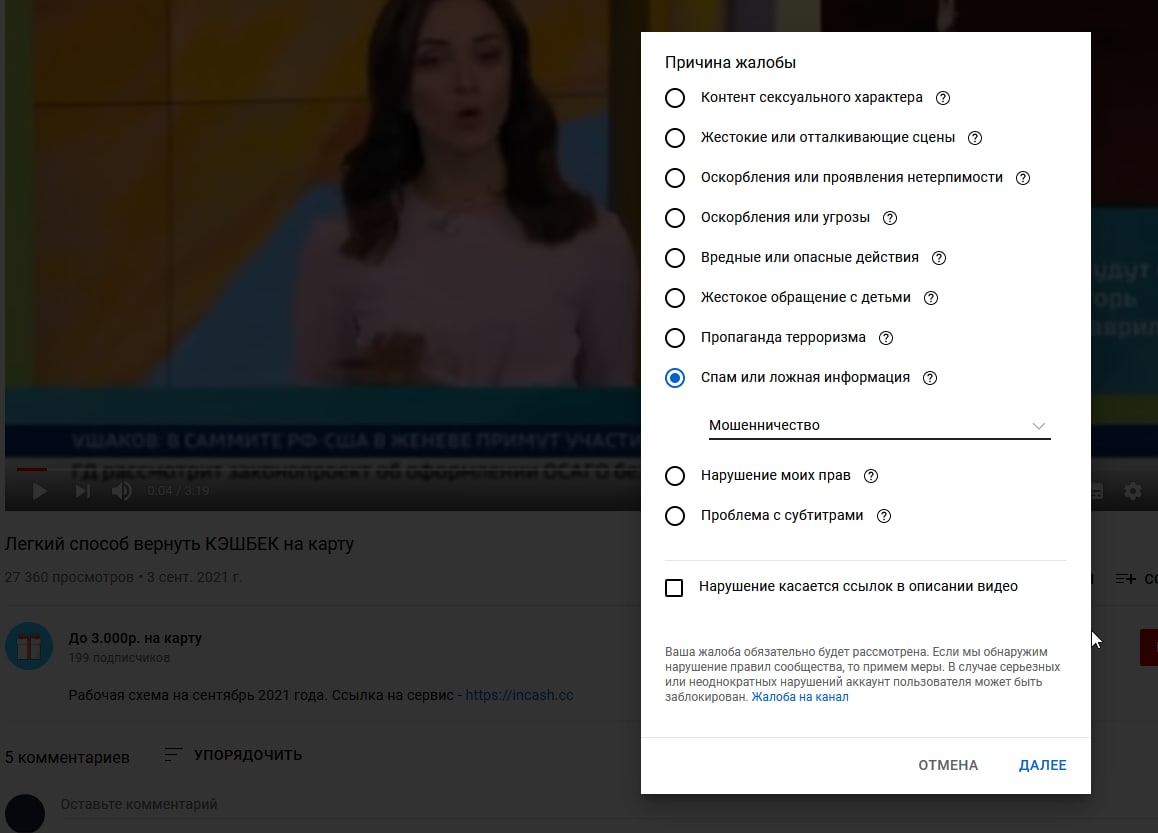Viewport: 1158px width, 833px height.
Task: Select 'Оскорбления или угрозы' radio button
Action: (x=675, y=217)
